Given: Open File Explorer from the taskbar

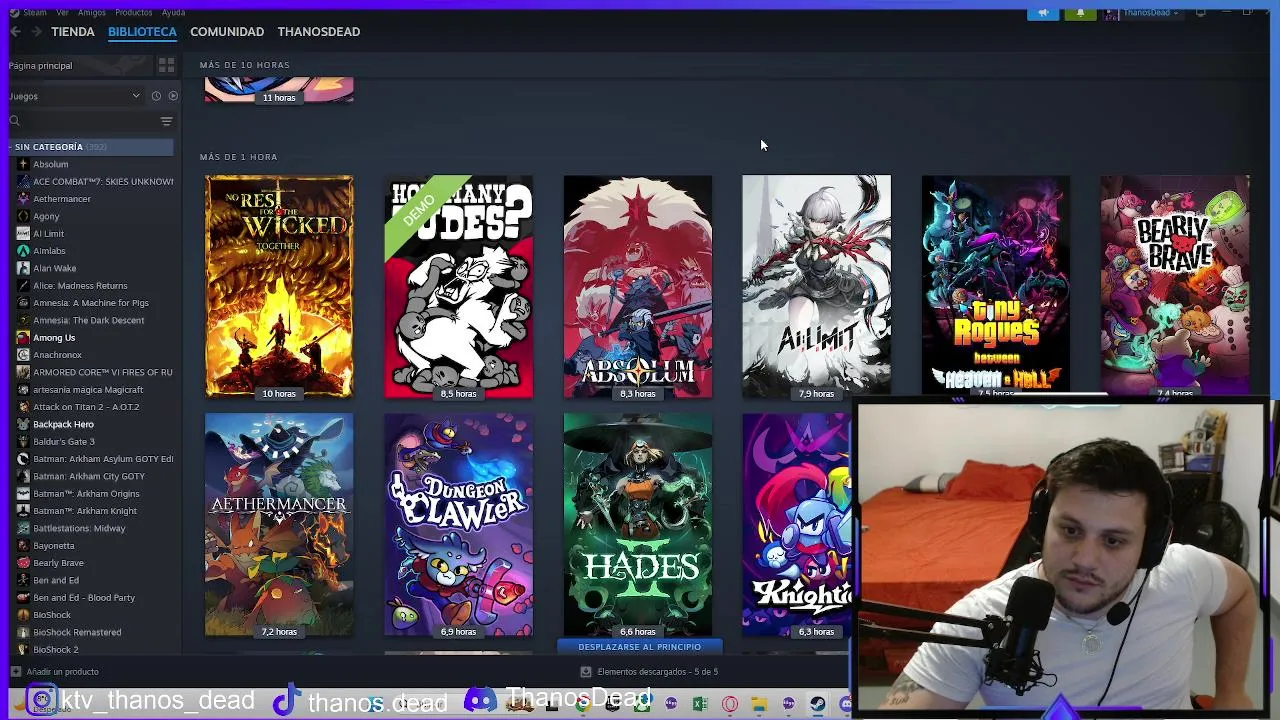Looking at the screenshot, I should [759, 704].
